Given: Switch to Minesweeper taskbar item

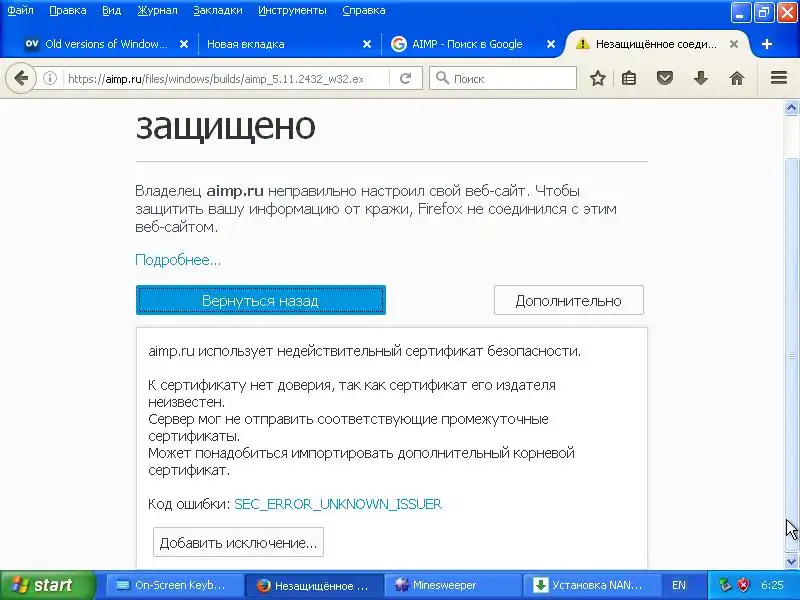Looking at the screenshot, I should 452,585.
